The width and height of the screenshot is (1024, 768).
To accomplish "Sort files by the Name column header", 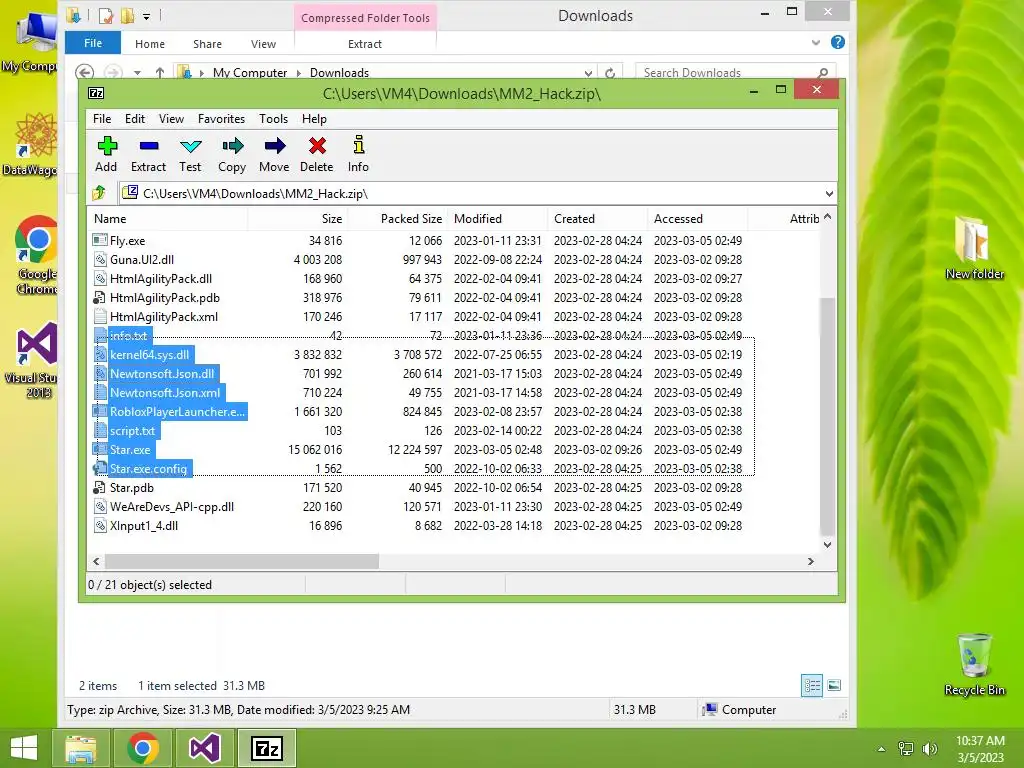I will tap(167, 219).
